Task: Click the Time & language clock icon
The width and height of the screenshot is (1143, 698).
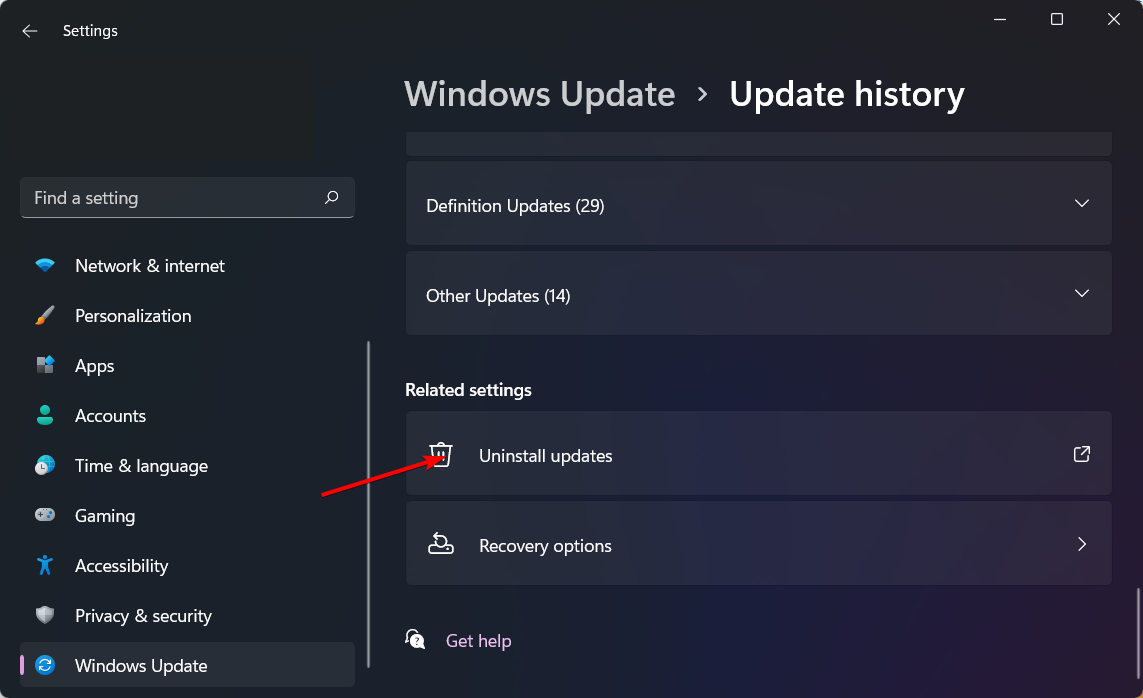Action: [45, 466]
